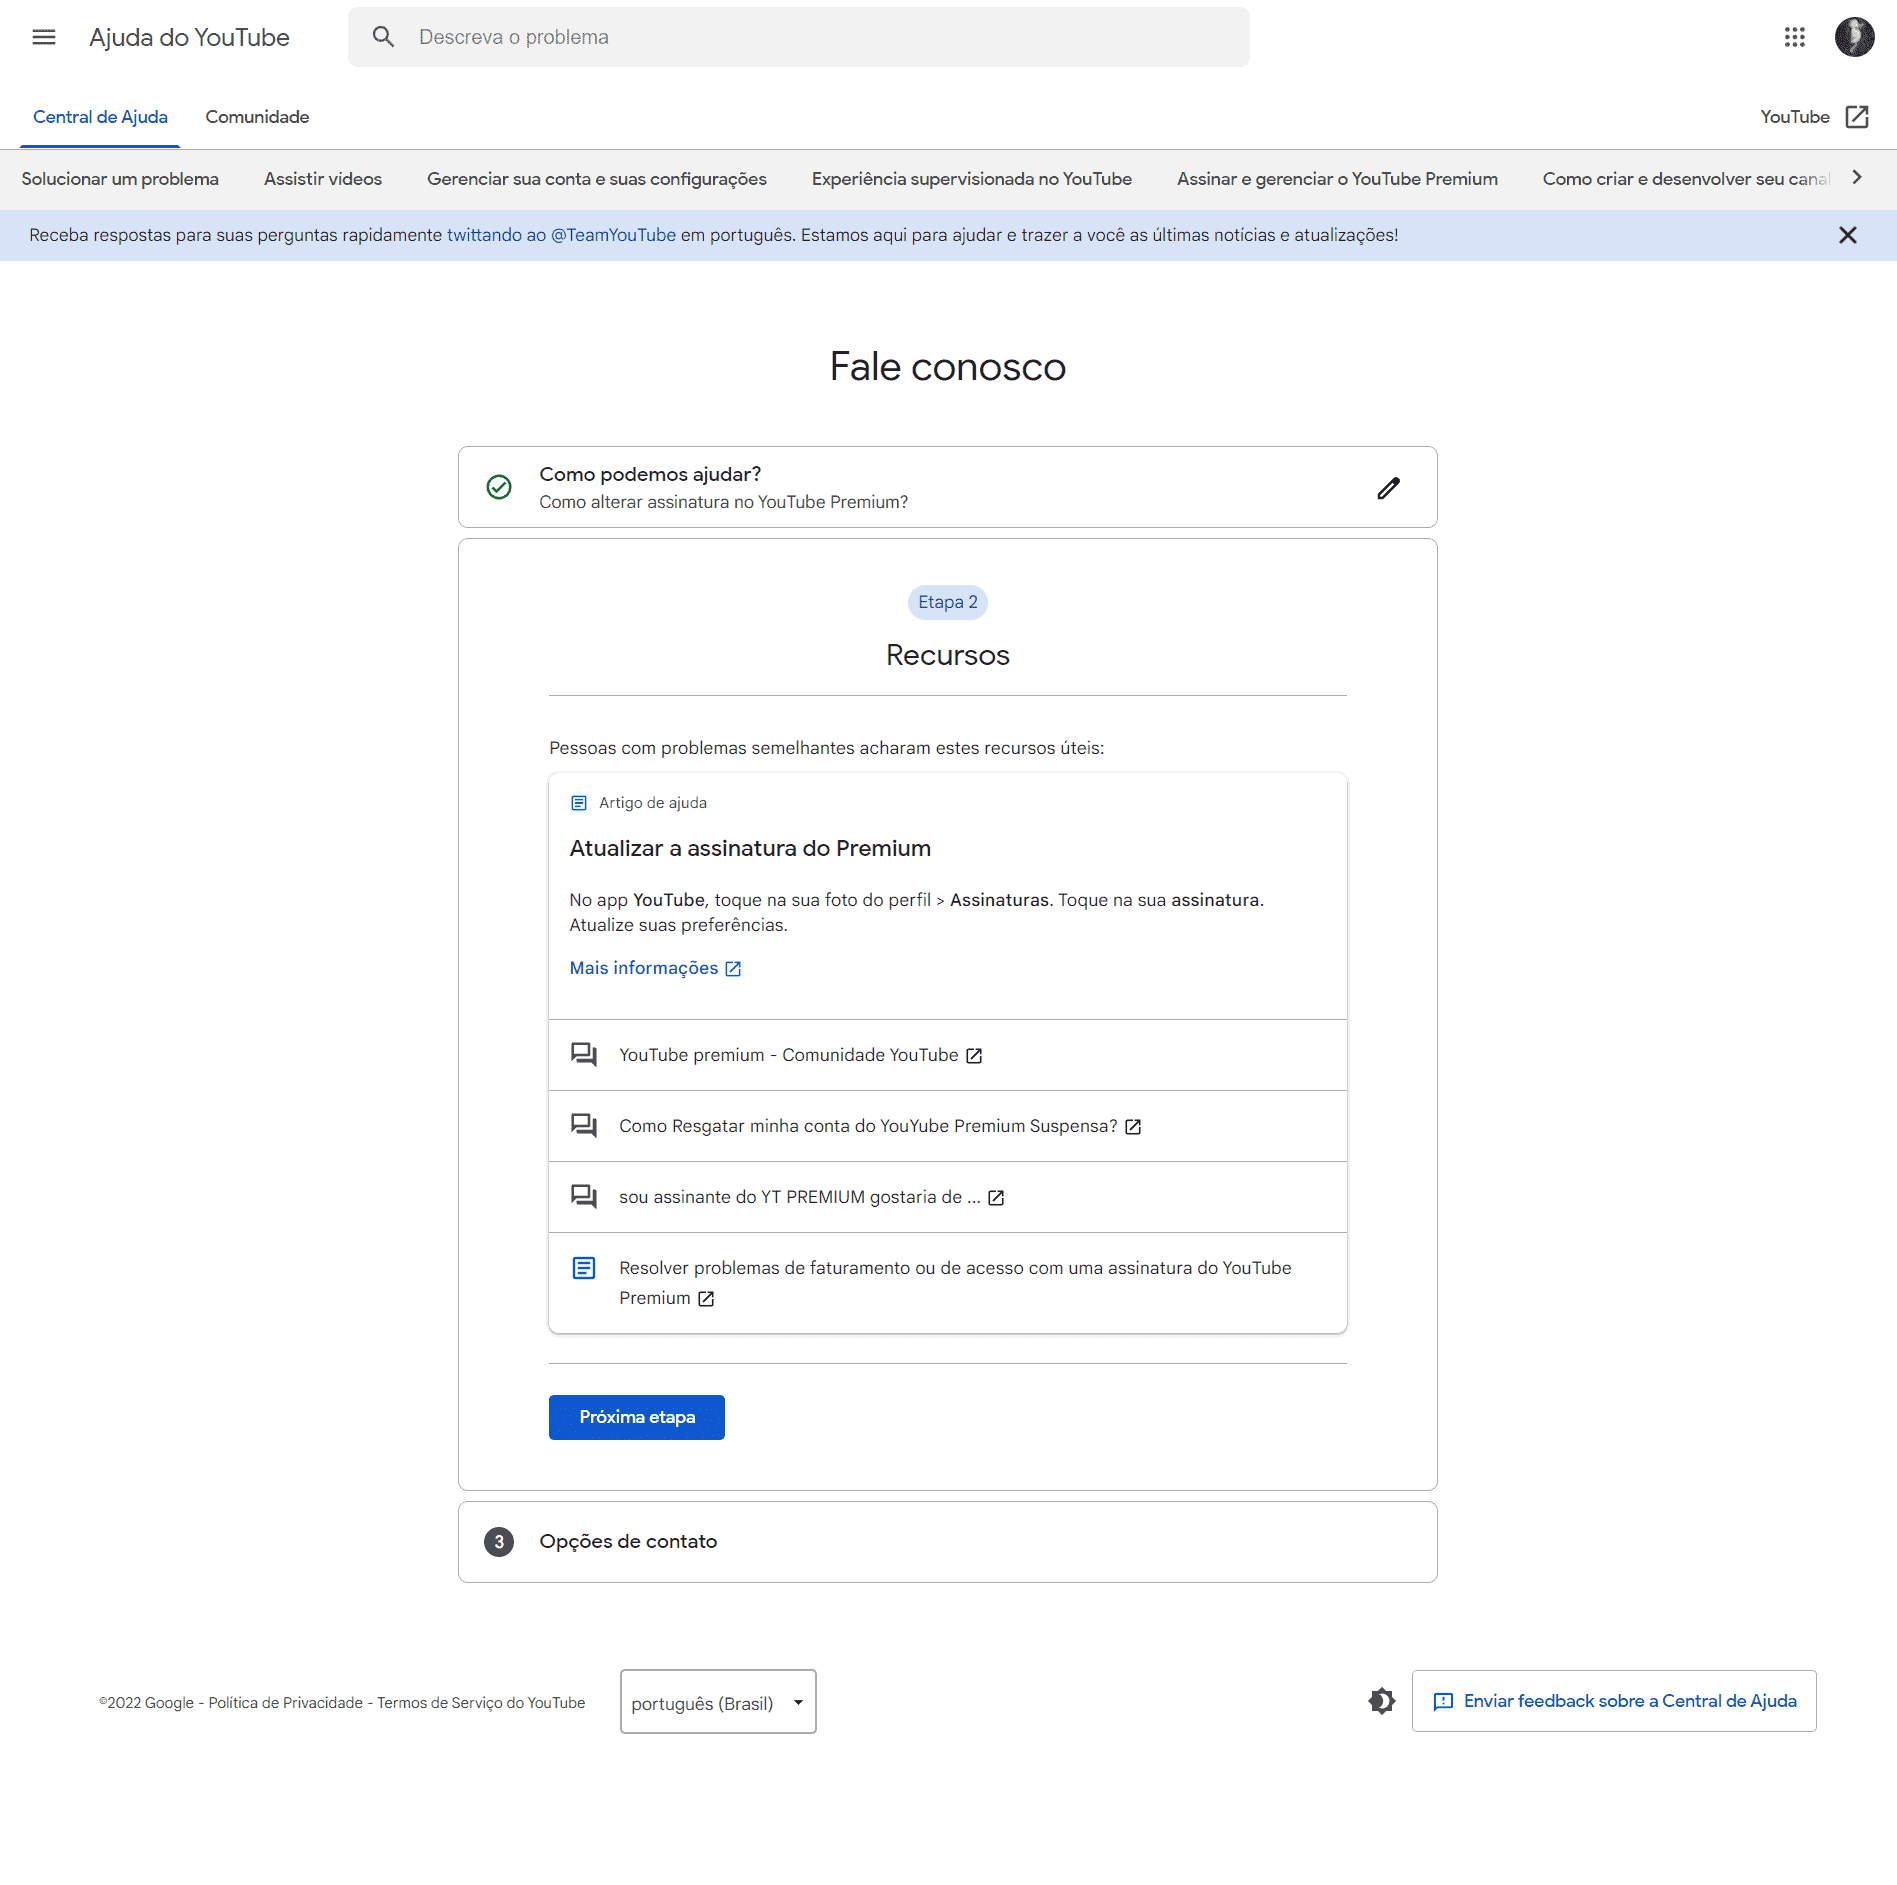The height and width of the screenshot is (1885, 1897).
Task: Open the Google apps grid
Action: coord(1794,37)
